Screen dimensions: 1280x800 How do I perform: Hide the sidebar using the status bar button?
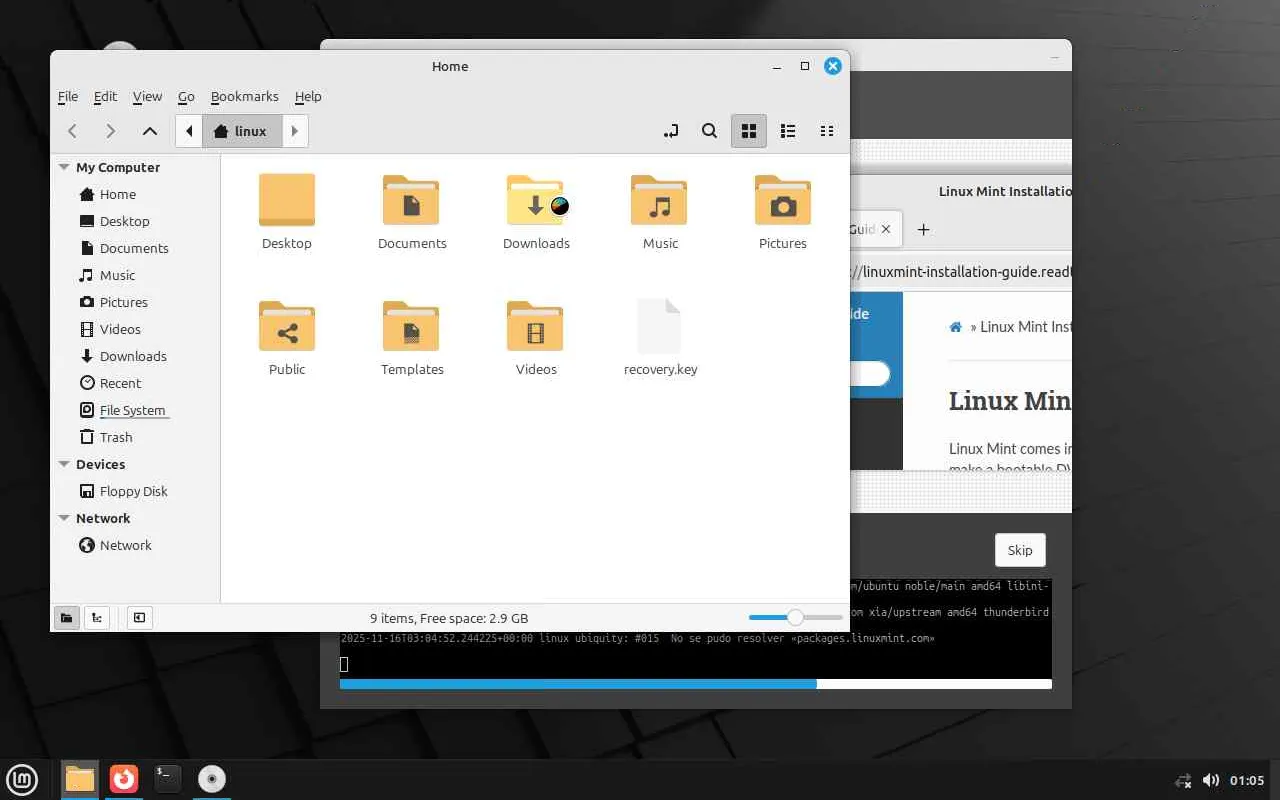(x=139, y=618)
